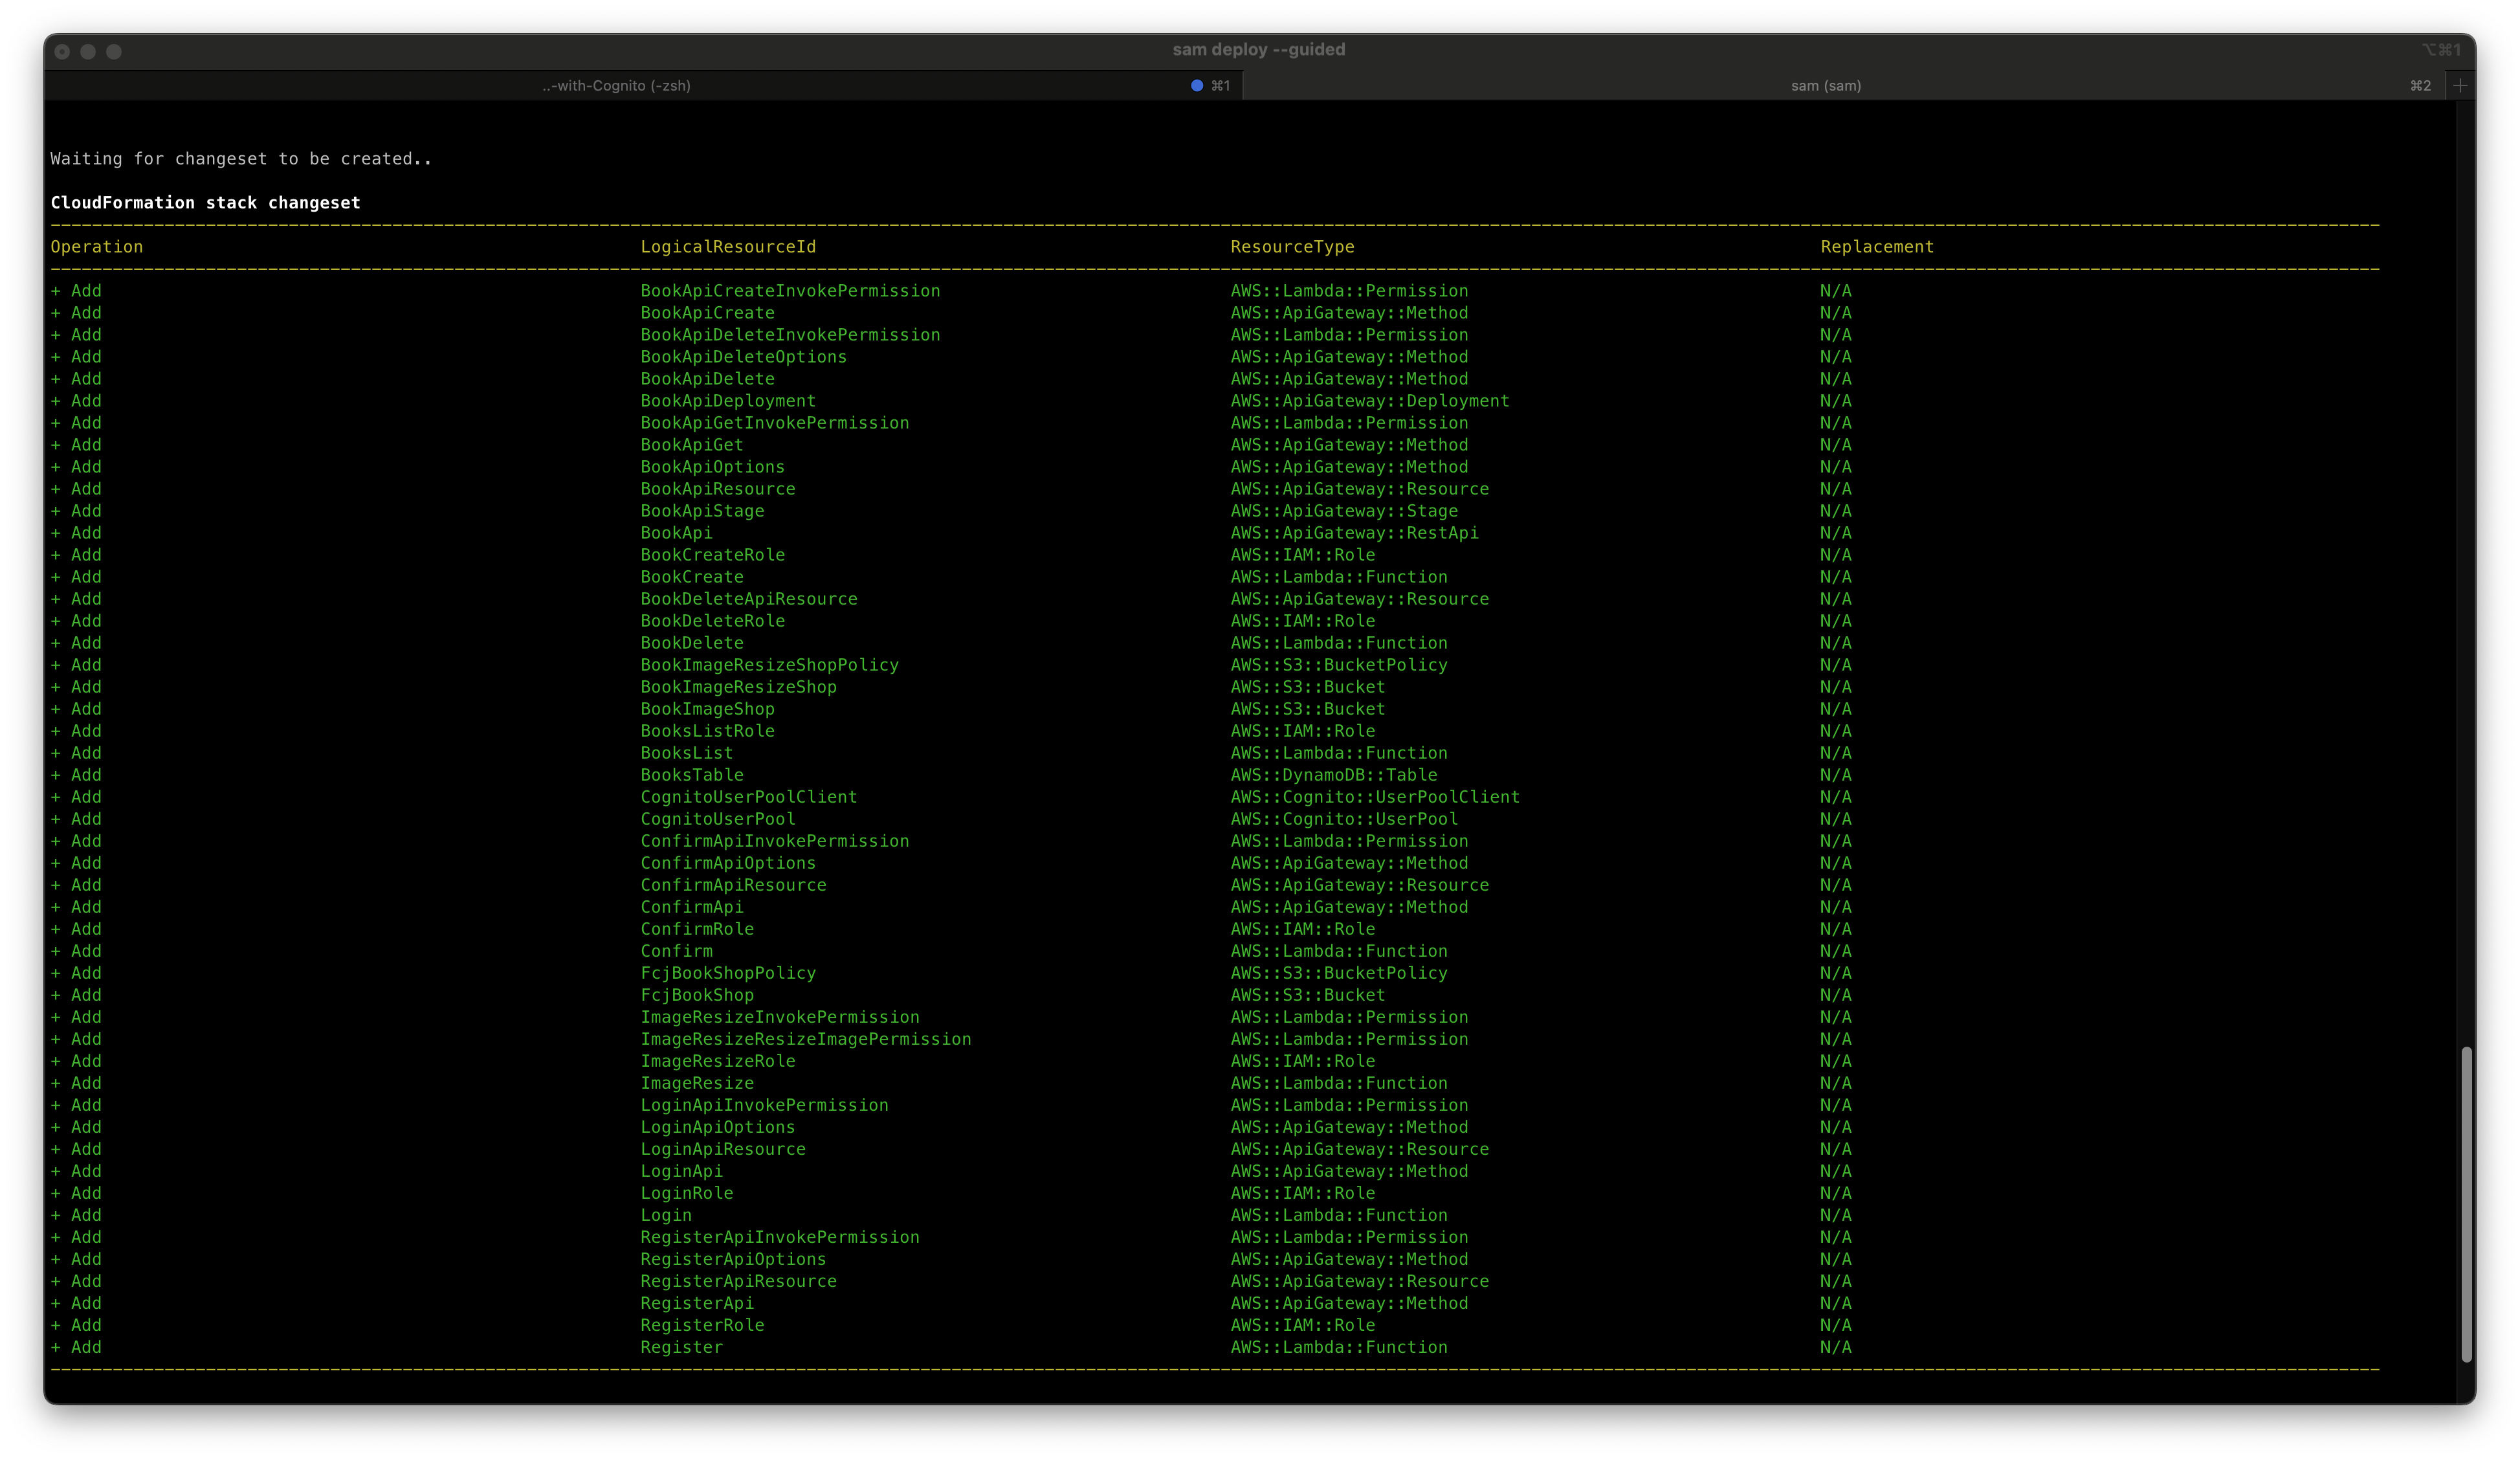Minimize the terminal window
This screenshot has height=1459, width=2520.
pos(88,51)
